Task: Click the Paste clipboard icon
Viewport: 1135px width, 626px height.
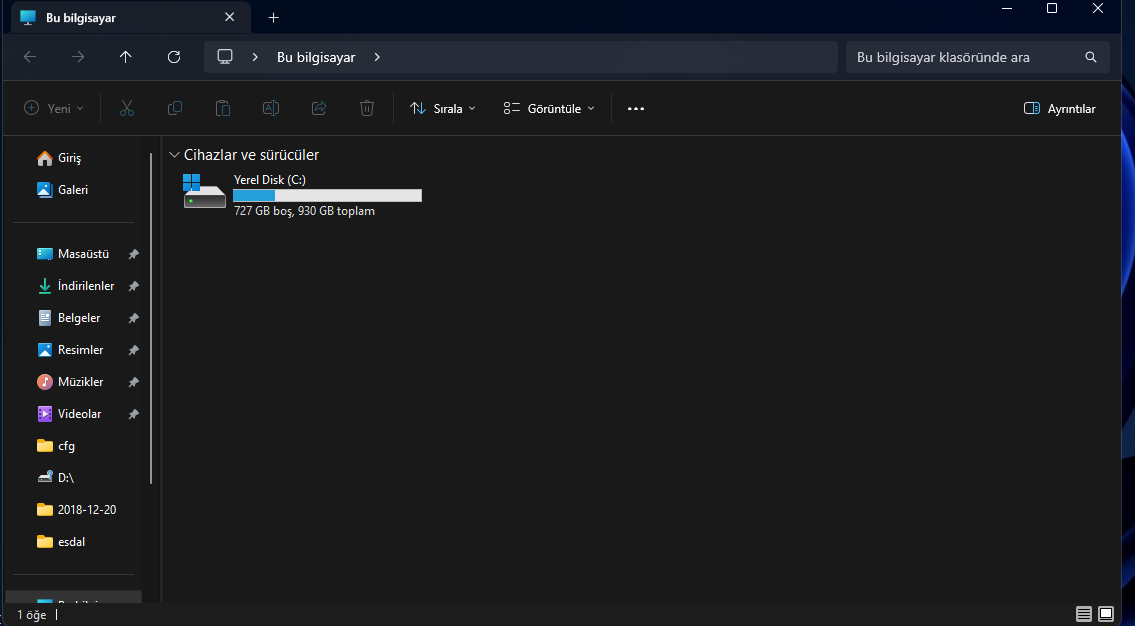Action: (x=223, y=109)
